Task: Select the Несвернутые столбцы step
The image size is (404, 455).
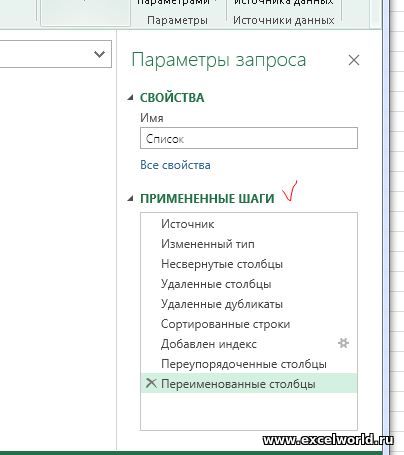Action: click(249, 264)
